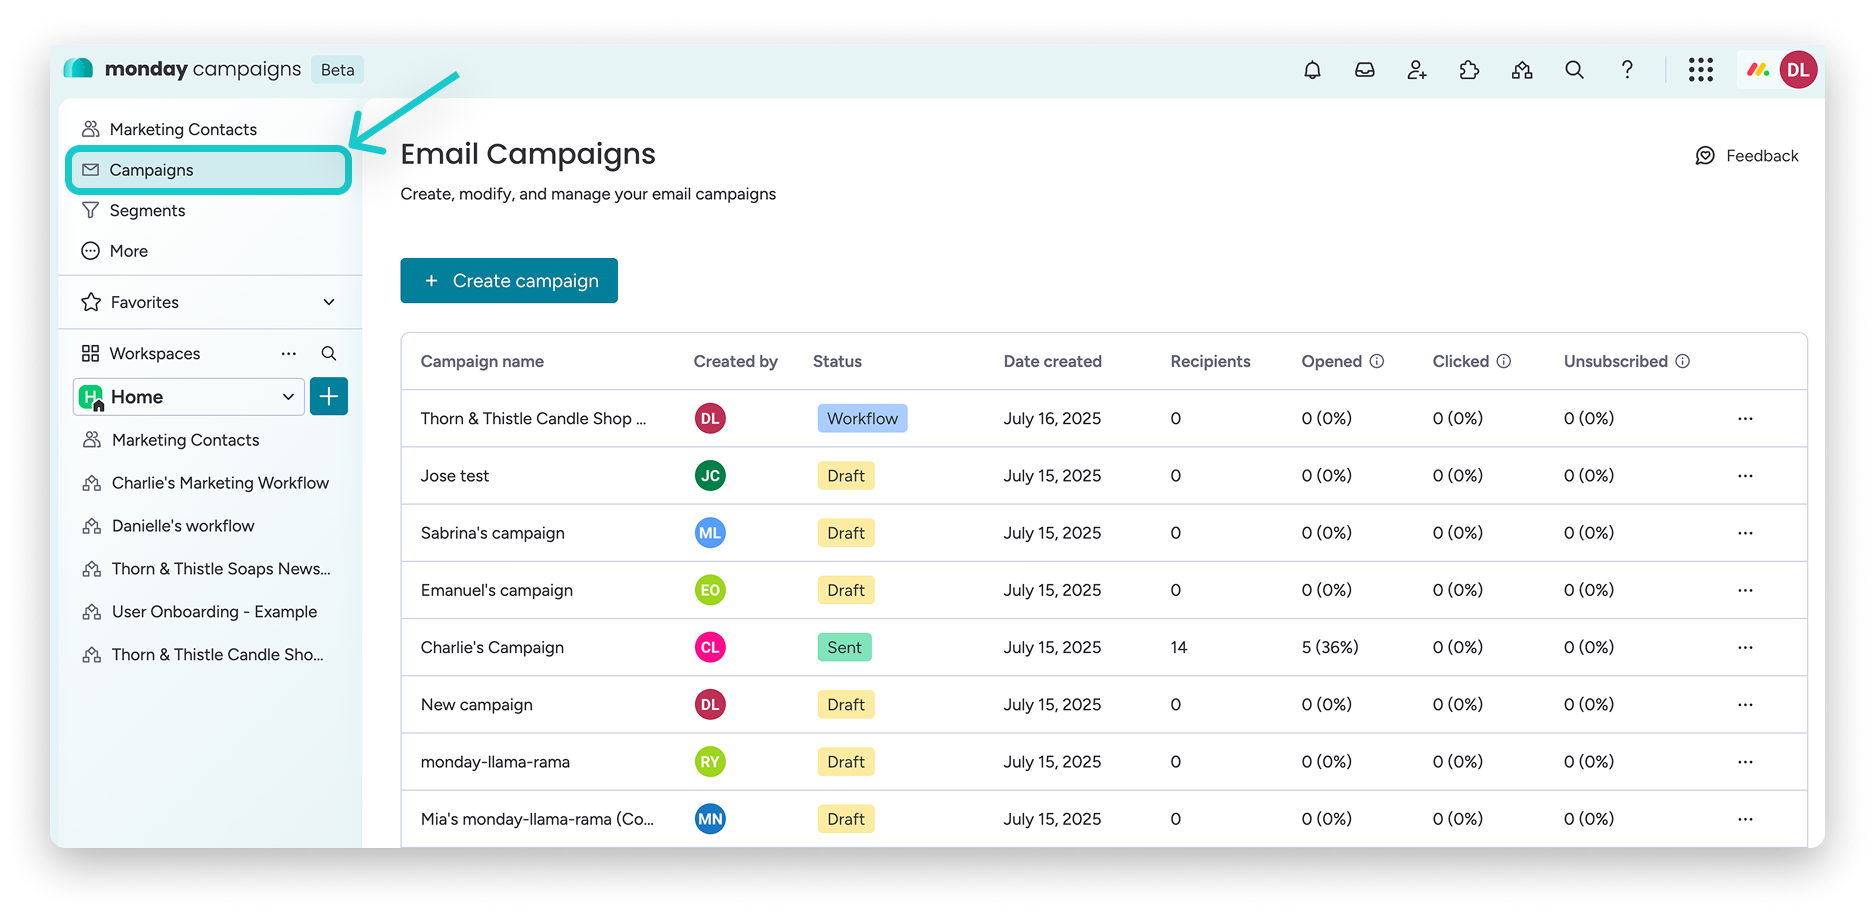Click the Recipients column header

(1210, 361)
